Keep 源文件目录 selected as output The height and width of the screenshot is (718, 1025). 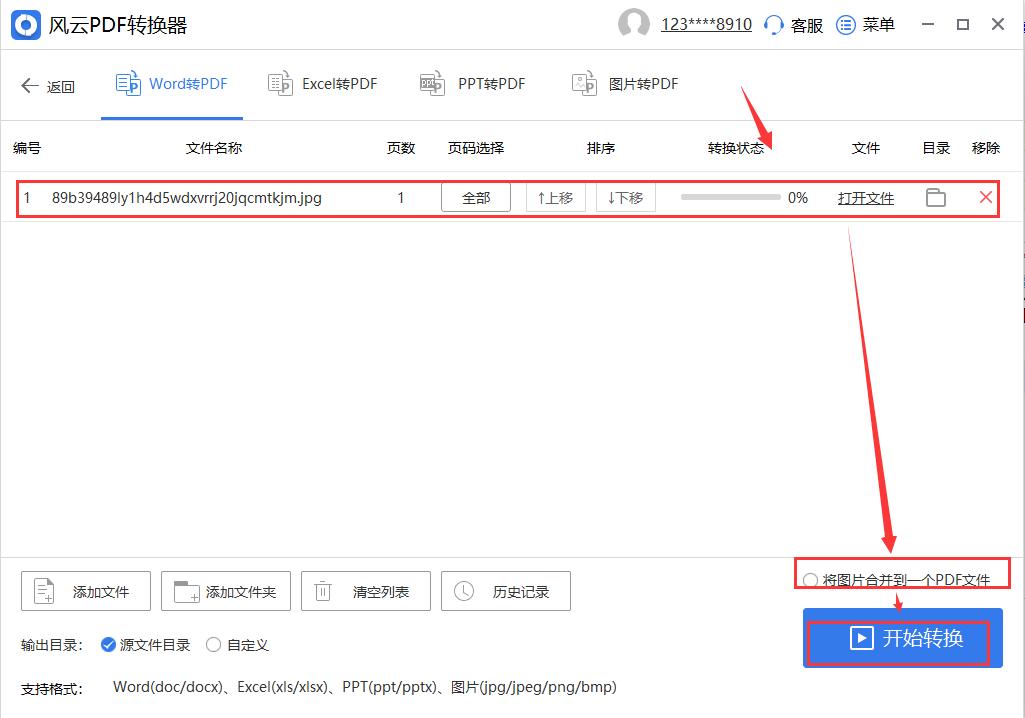point(108,645)
